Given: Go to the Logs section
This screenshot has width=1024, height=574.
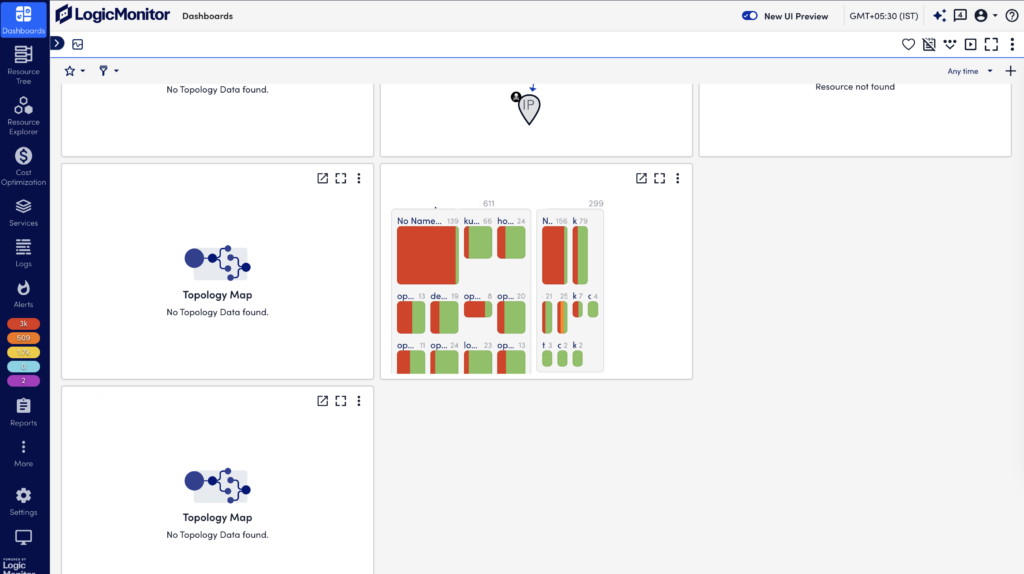Looking at the screenshot, I should (24, 253).
